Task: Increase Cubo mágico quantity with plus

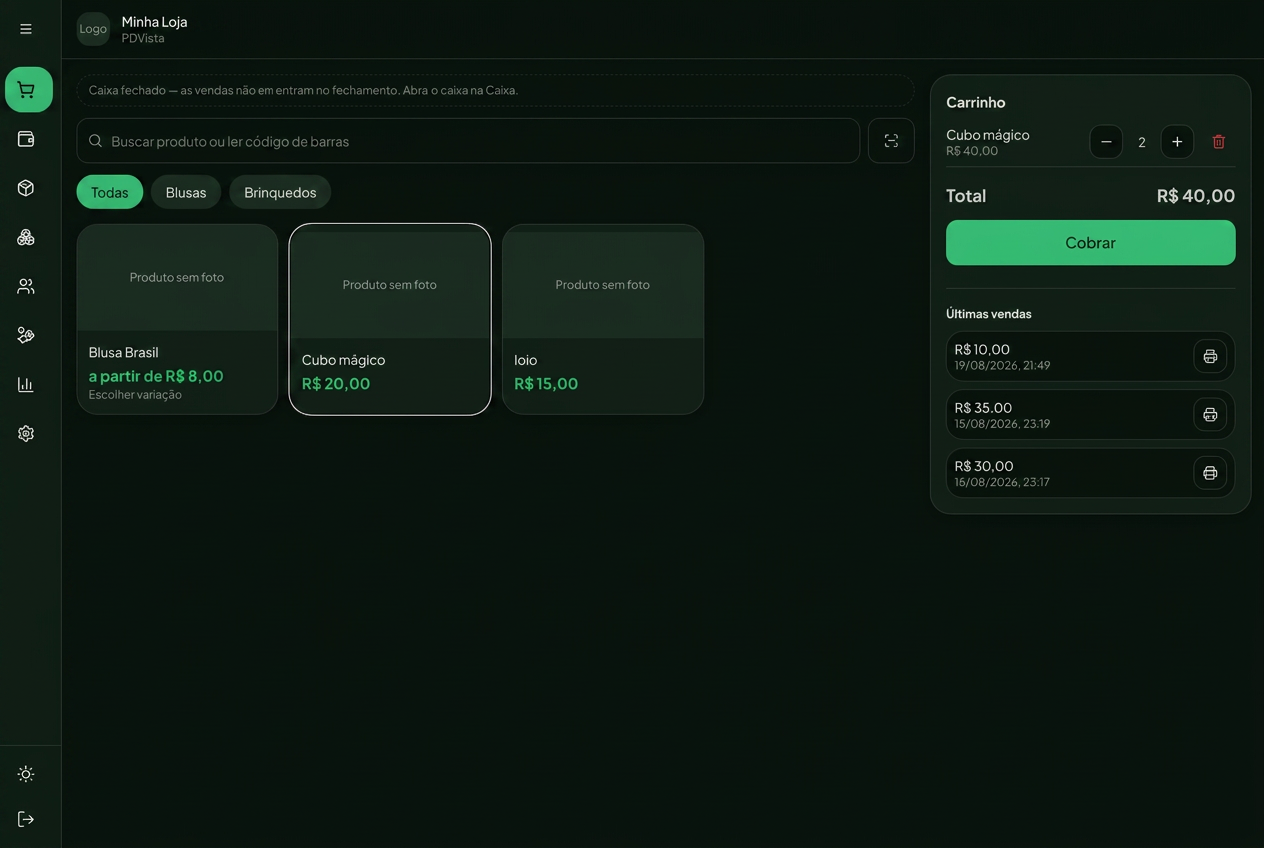Action: tap(1177, 142)
